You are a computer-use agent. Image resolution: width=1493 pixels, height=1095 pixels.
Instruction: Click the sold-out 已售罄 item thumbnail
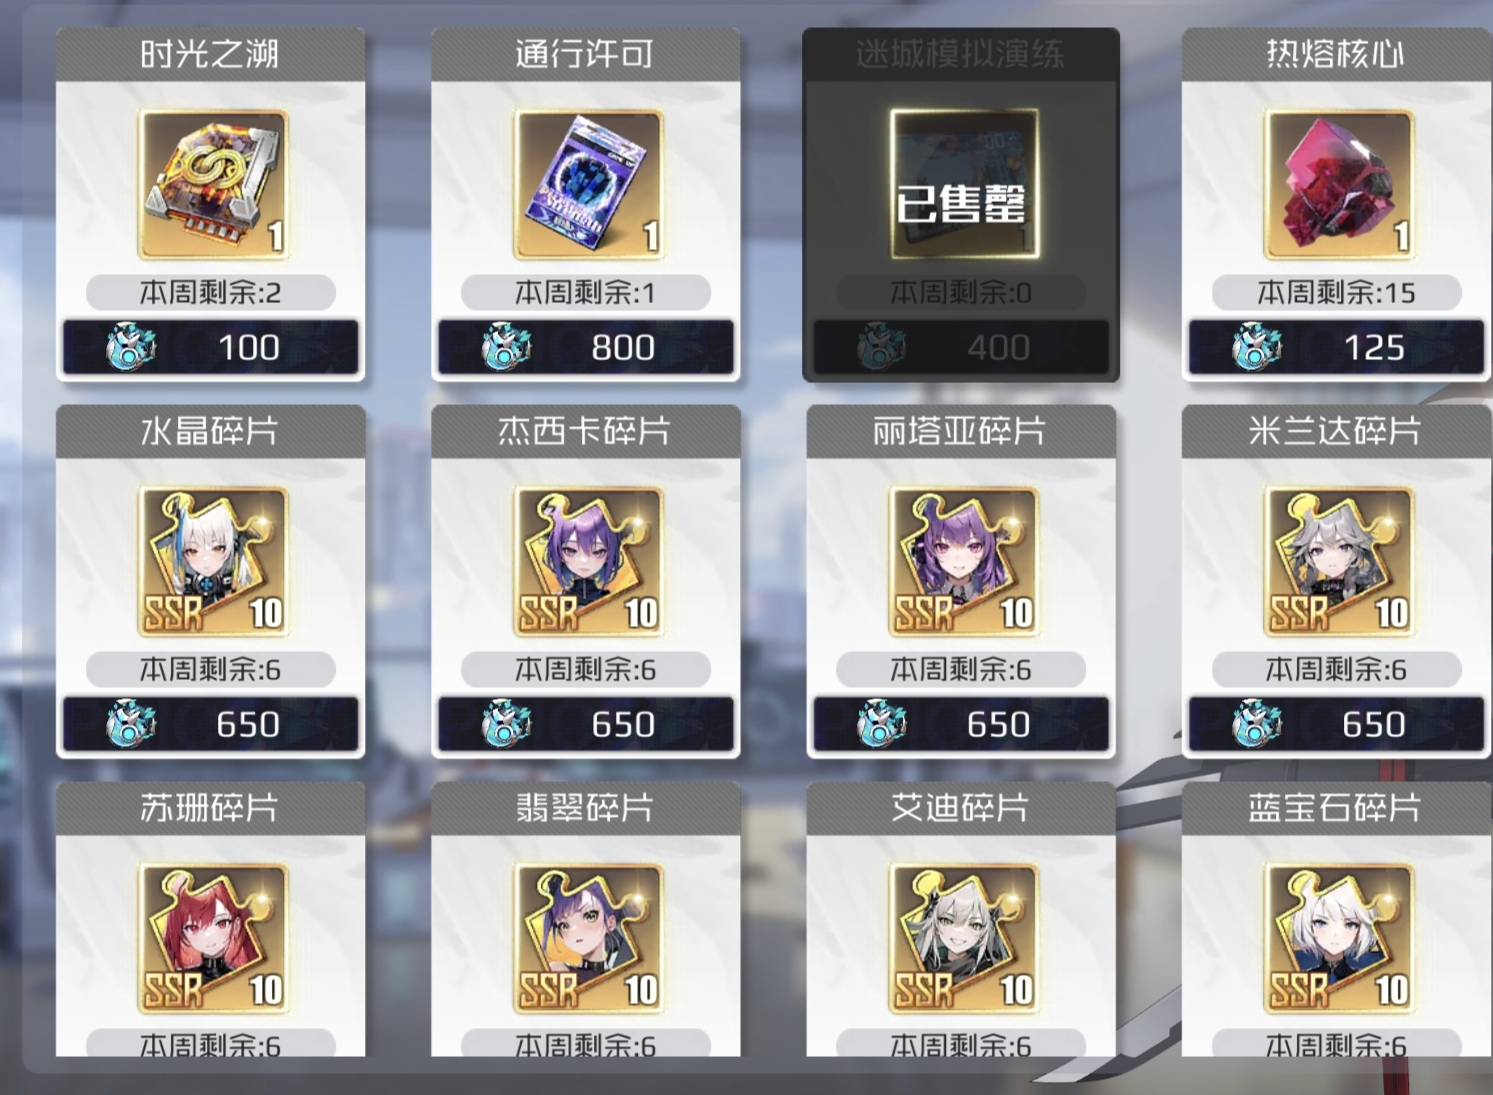(963, 185)
